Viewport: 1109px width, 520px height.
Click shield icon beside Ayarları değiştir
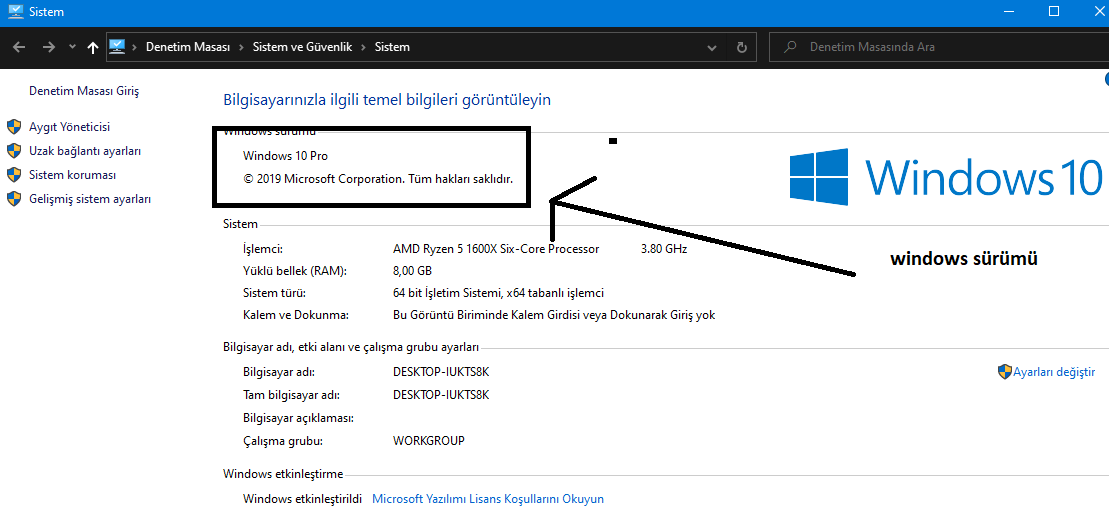[1004, 371]
